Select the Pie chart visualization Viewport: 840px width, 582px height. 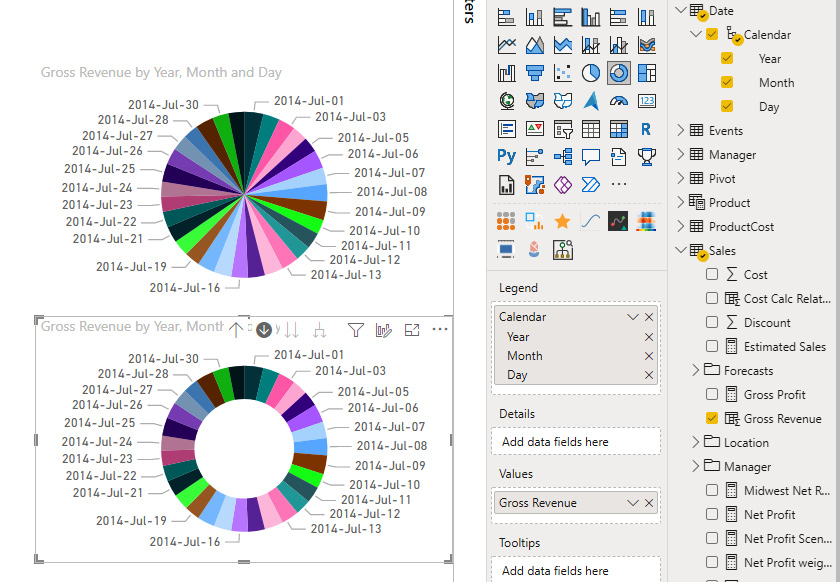pos(591,73)
